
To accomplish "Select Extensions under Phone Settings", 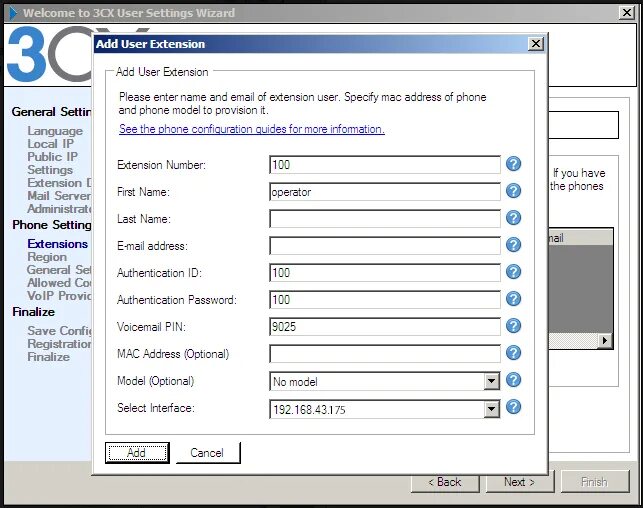I will click(57, 244).
